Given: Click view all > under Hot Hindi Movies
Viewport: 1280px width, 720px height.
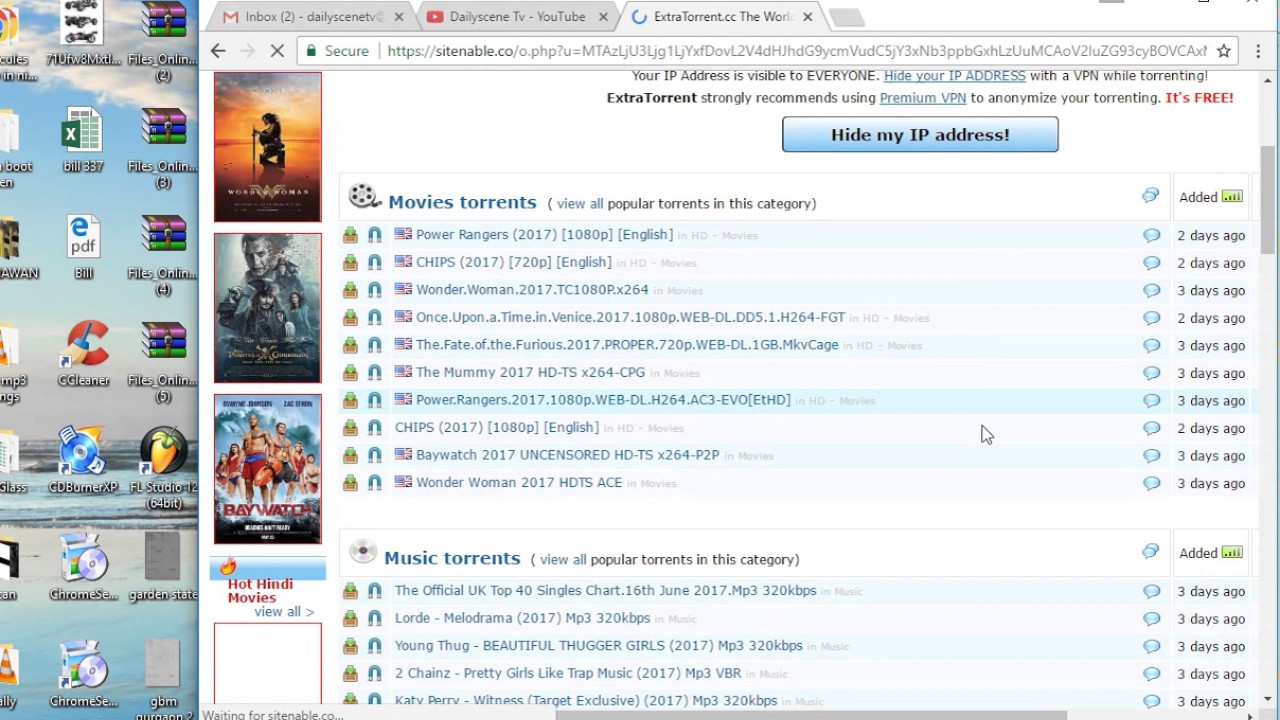Looking at the screenshot, I should click(x=284, y=612).
